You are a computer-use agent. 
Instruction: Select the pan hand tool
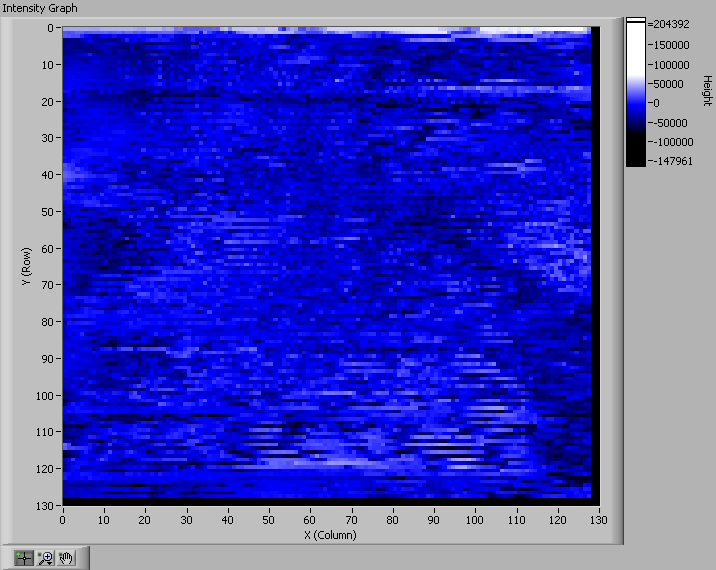tap(66, 558)
